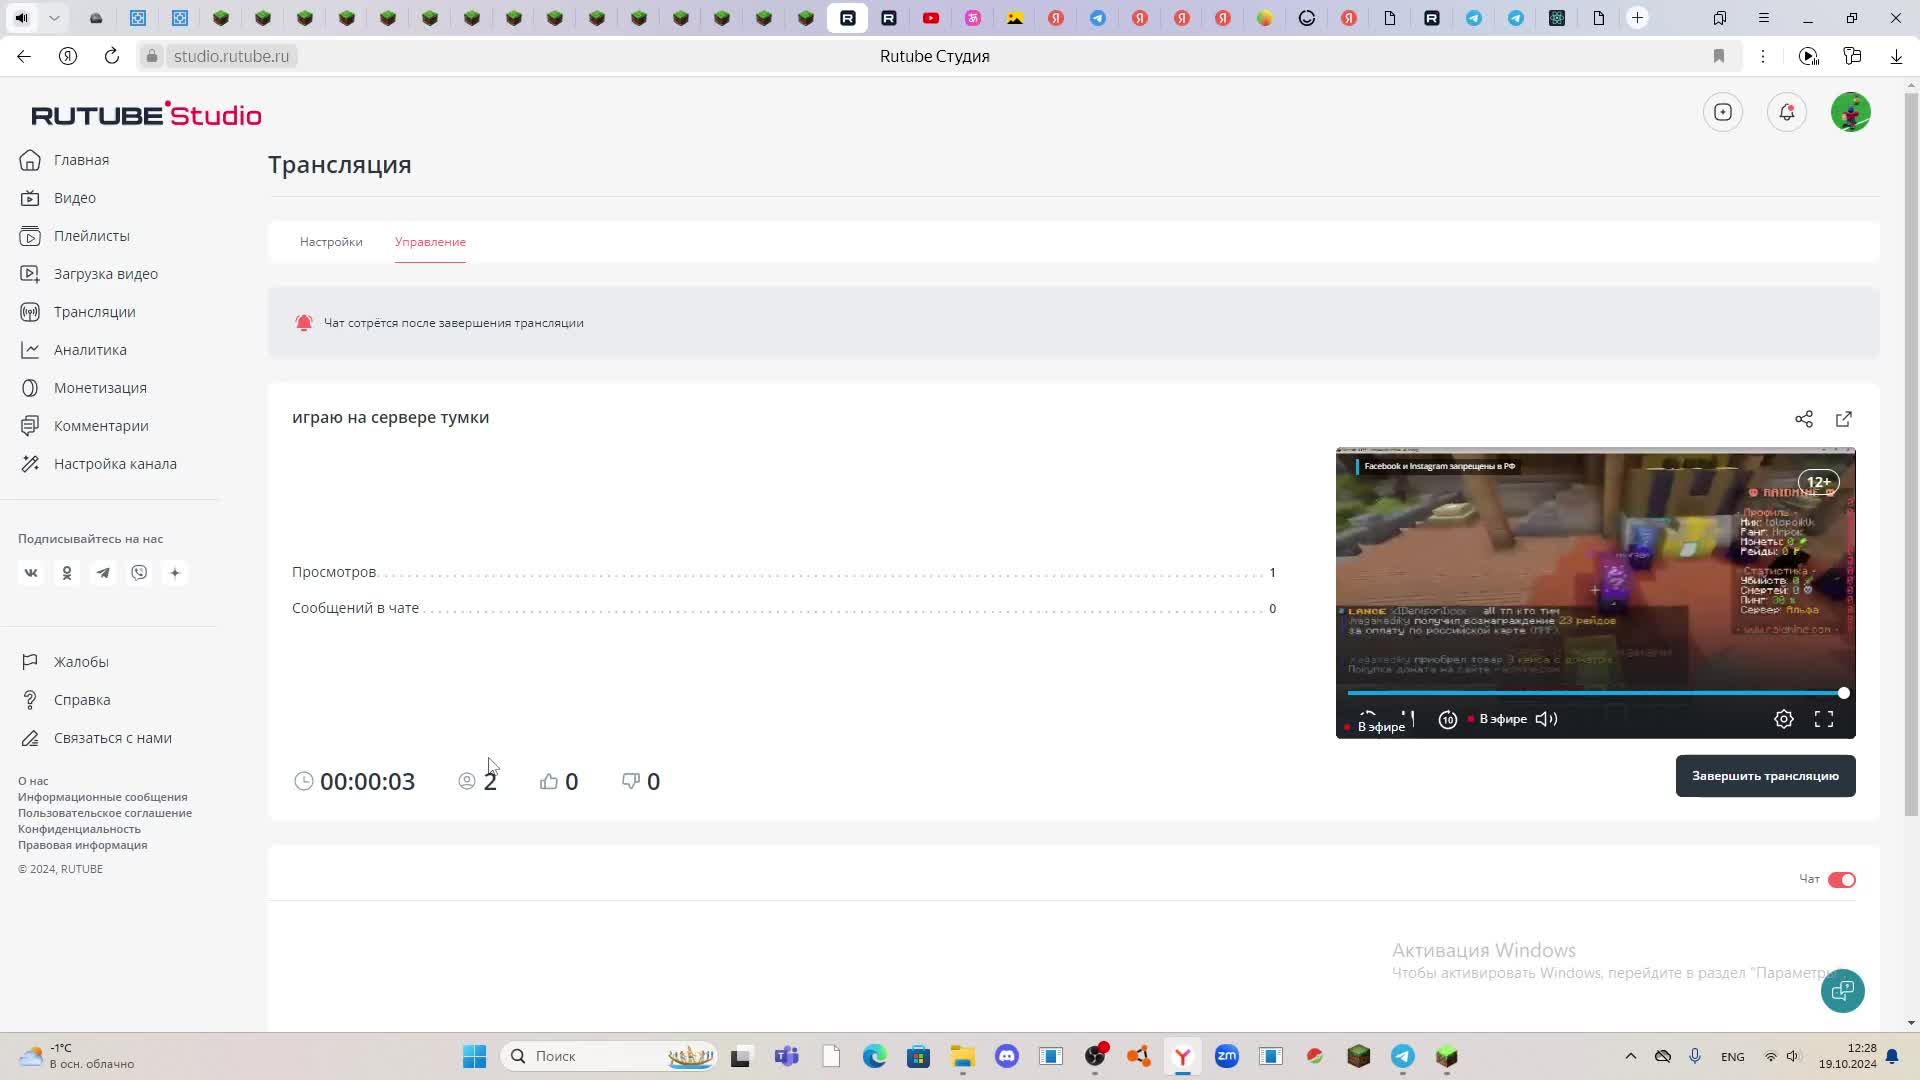Open the share stream icon
This screenshot has height=1080, width=1920.
pyautogui.click(x=1803, y=419)
